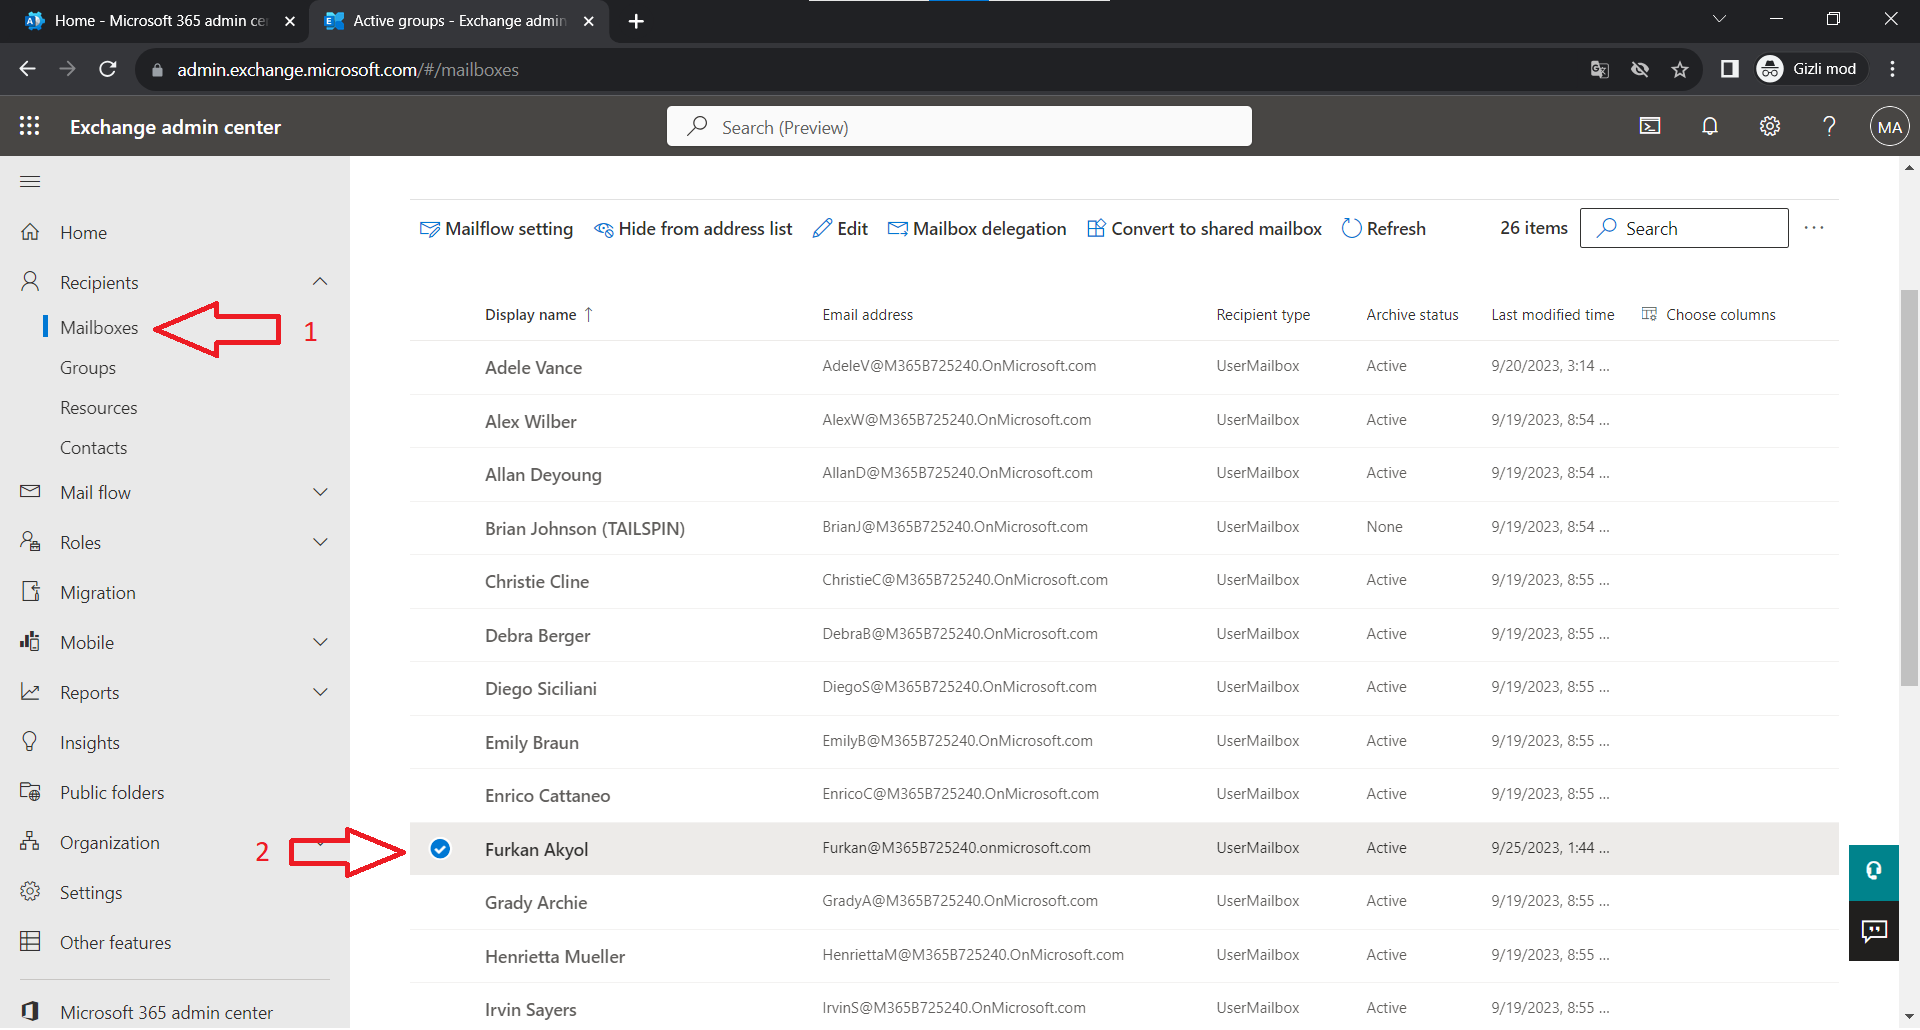Open the Cloud Shell terminal icon

click(x=1650, y=126)
